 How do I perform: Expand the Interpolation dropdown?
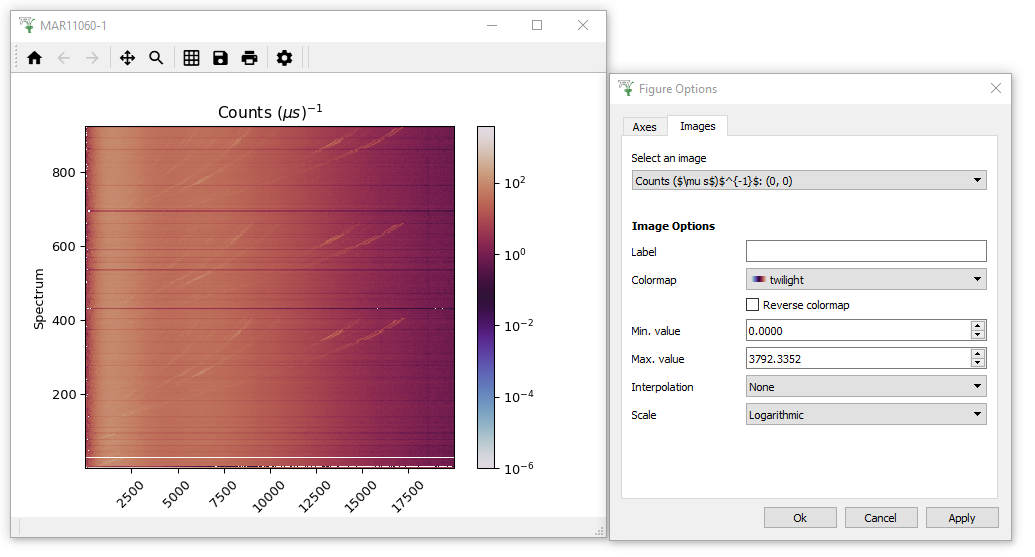865,387
